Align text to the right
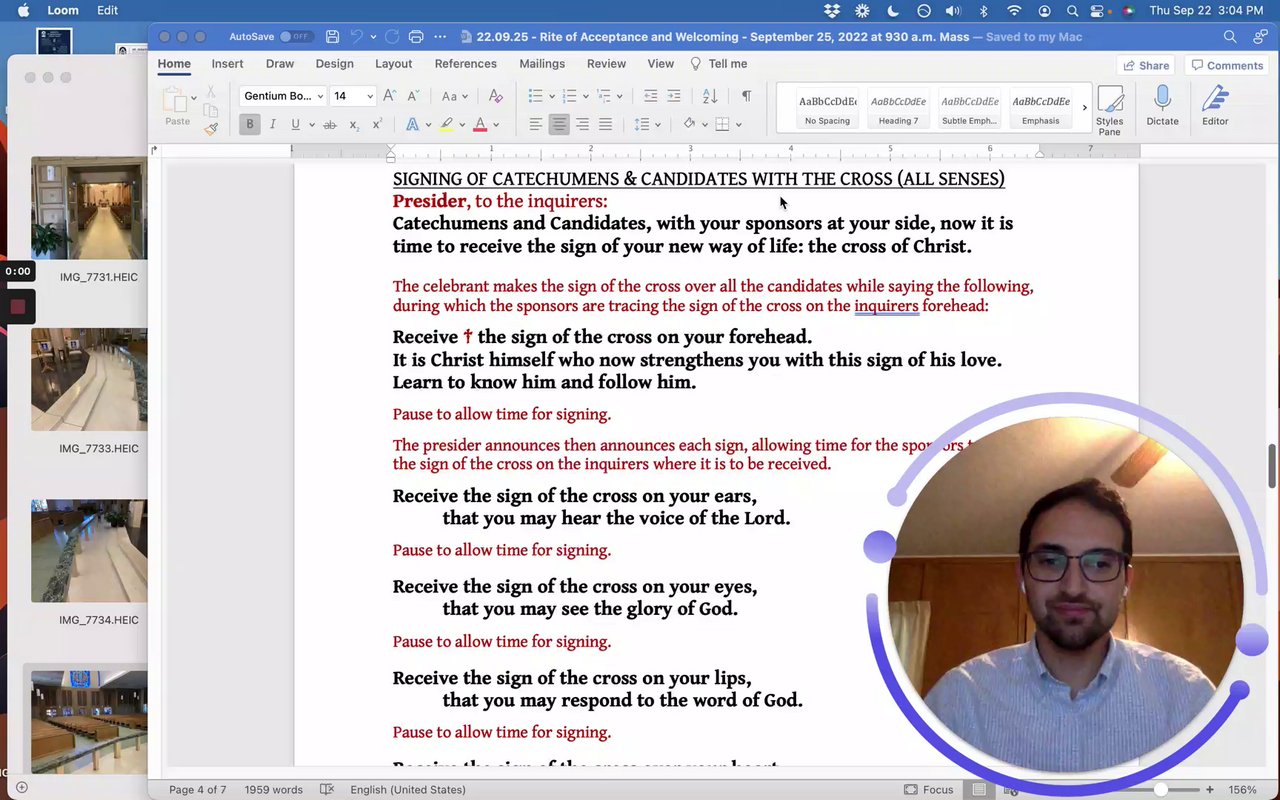The image size is (1280, 800). [x=582, y=124]
